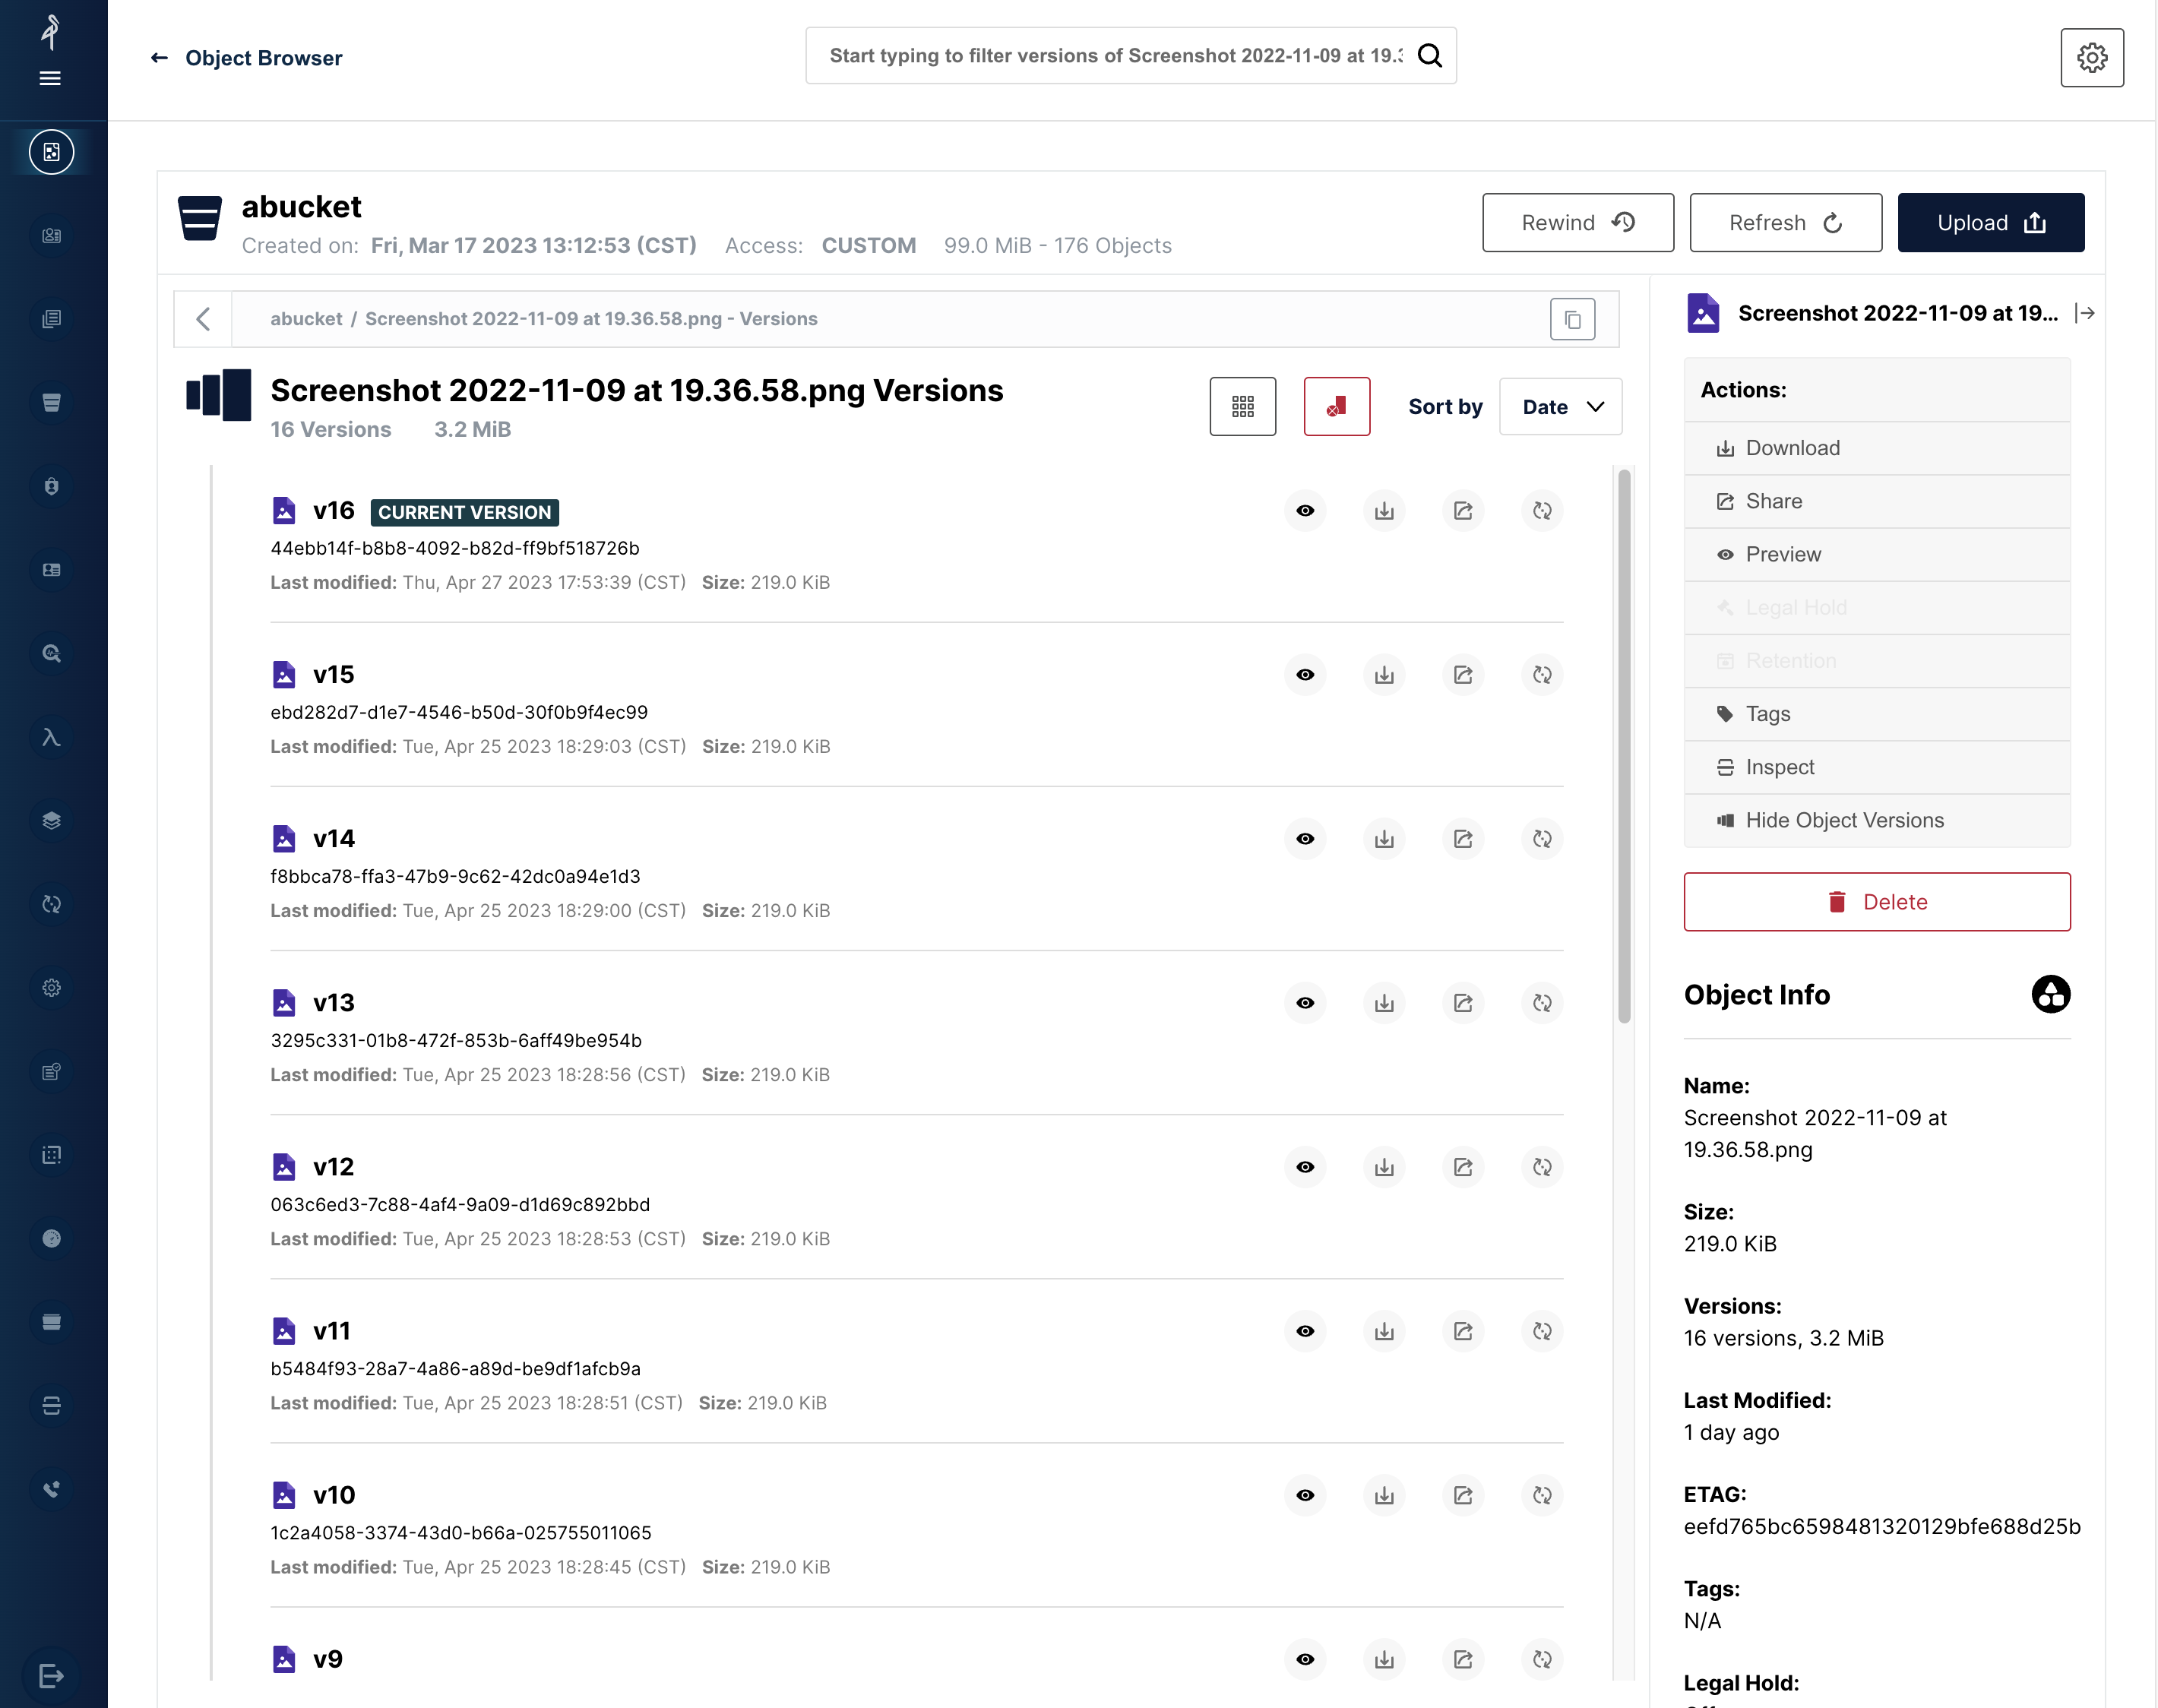Viewport: 2158px width, 1708px height.
Task: Select the Tags action
Action: coord(1876,714)
